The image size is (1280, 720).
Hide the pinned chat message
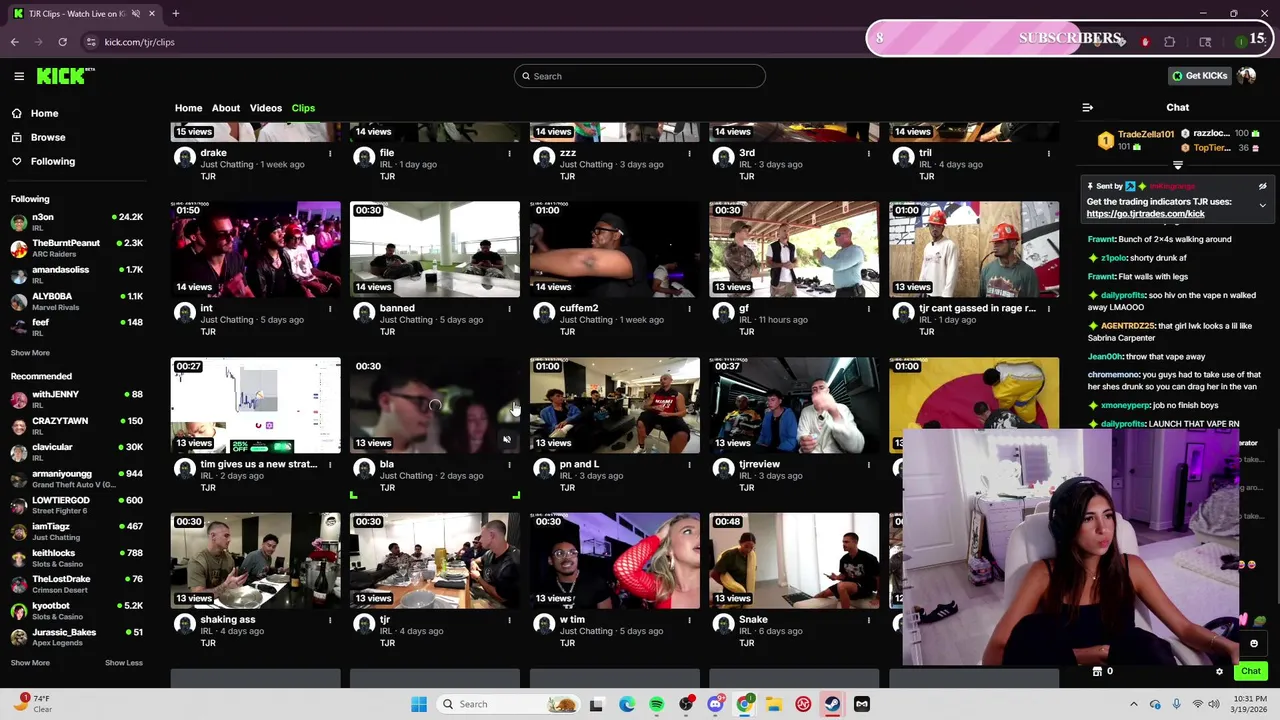click(x=1262, y=187)
